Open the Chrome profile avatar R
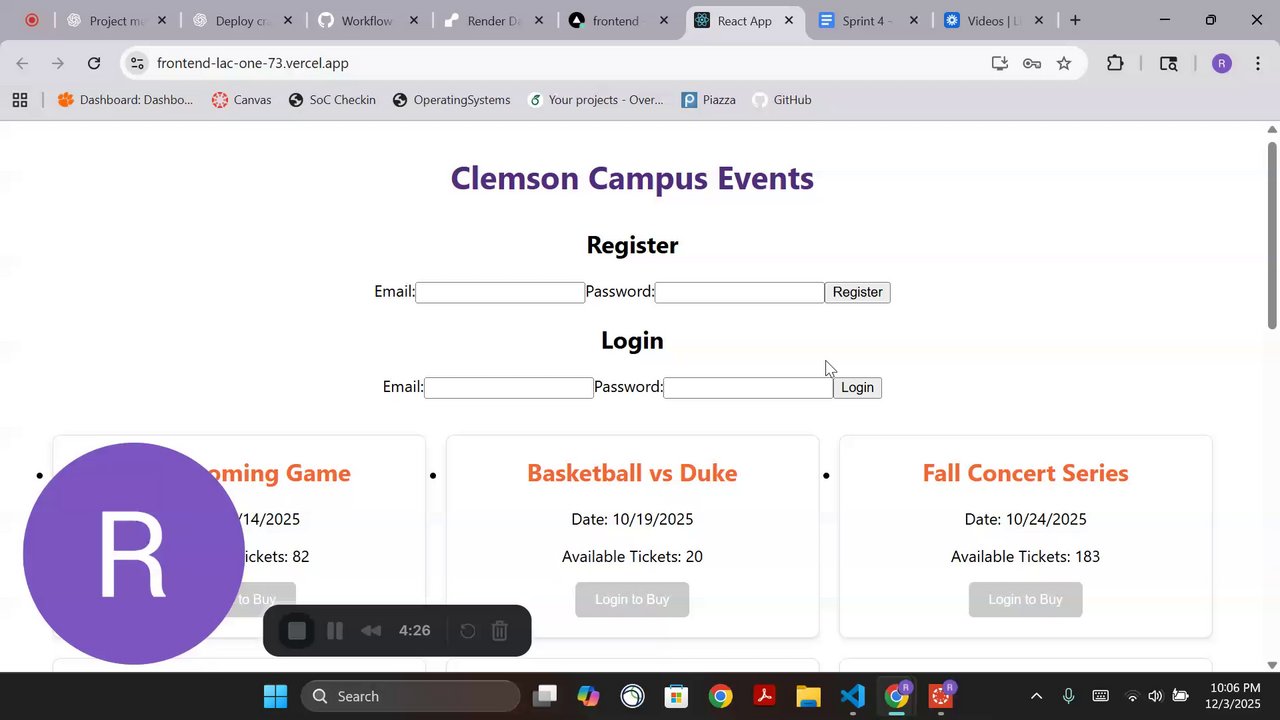The width and height of the screenshot is (1280, 720). coord(1221,63)
